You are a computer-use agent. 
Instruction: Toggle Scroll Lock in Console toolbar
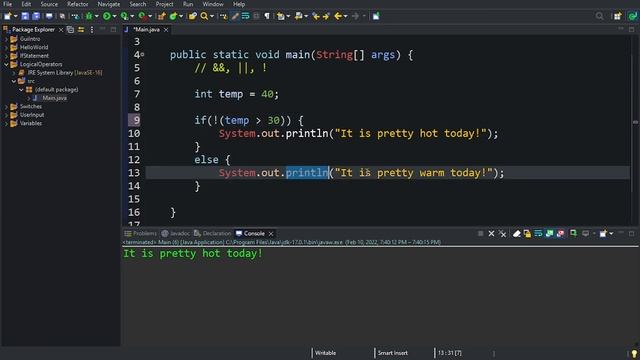[x=527, y=233]
